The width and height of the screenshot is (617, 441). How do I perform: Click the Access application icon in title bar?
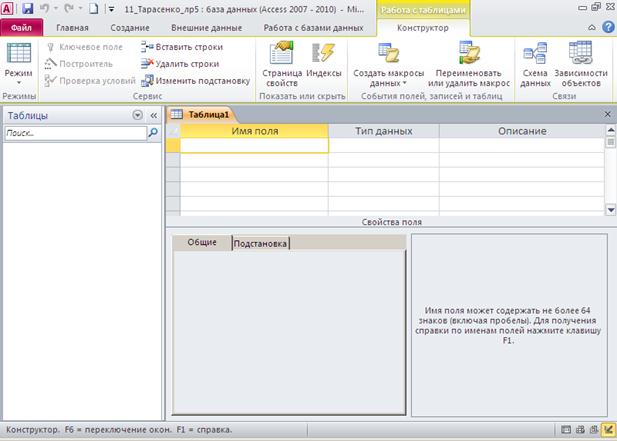[x=7, y=8]
